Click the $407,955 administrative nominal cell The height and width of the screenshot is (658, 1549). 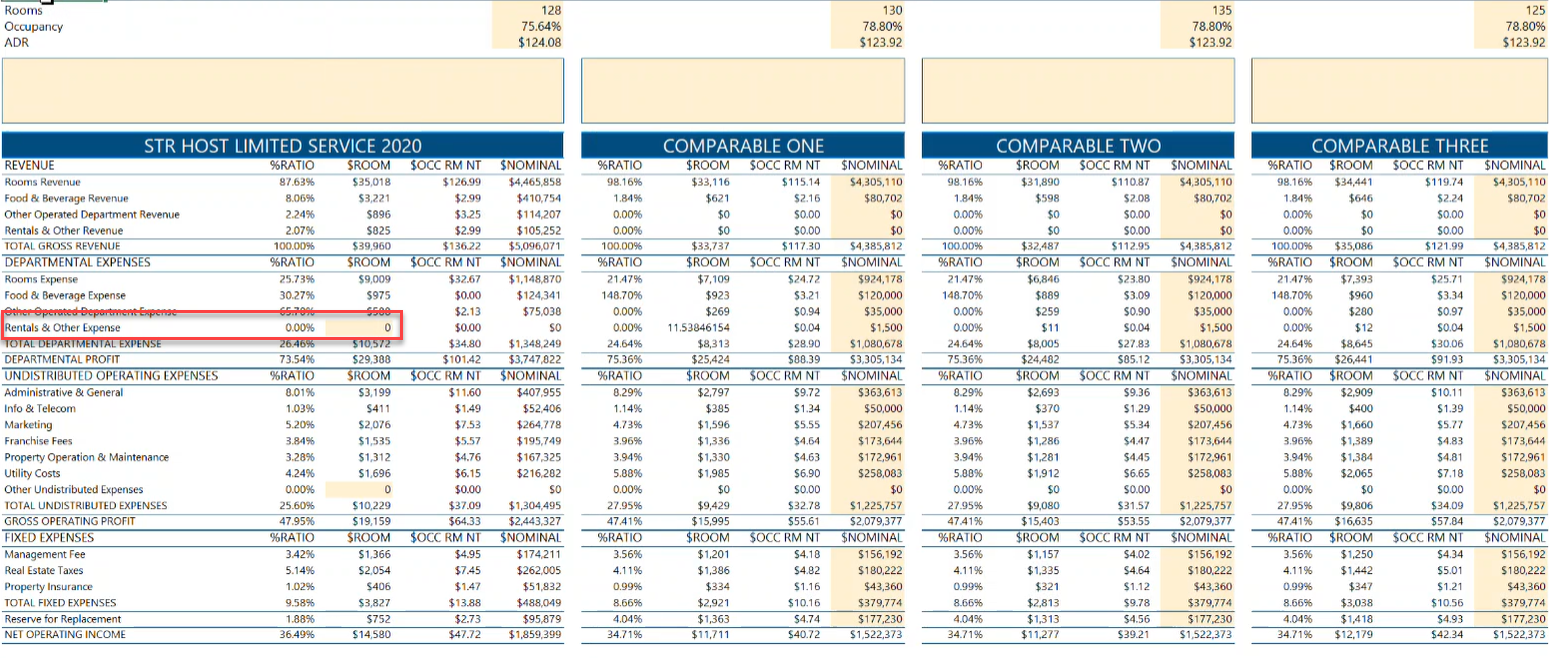(538, 392)
